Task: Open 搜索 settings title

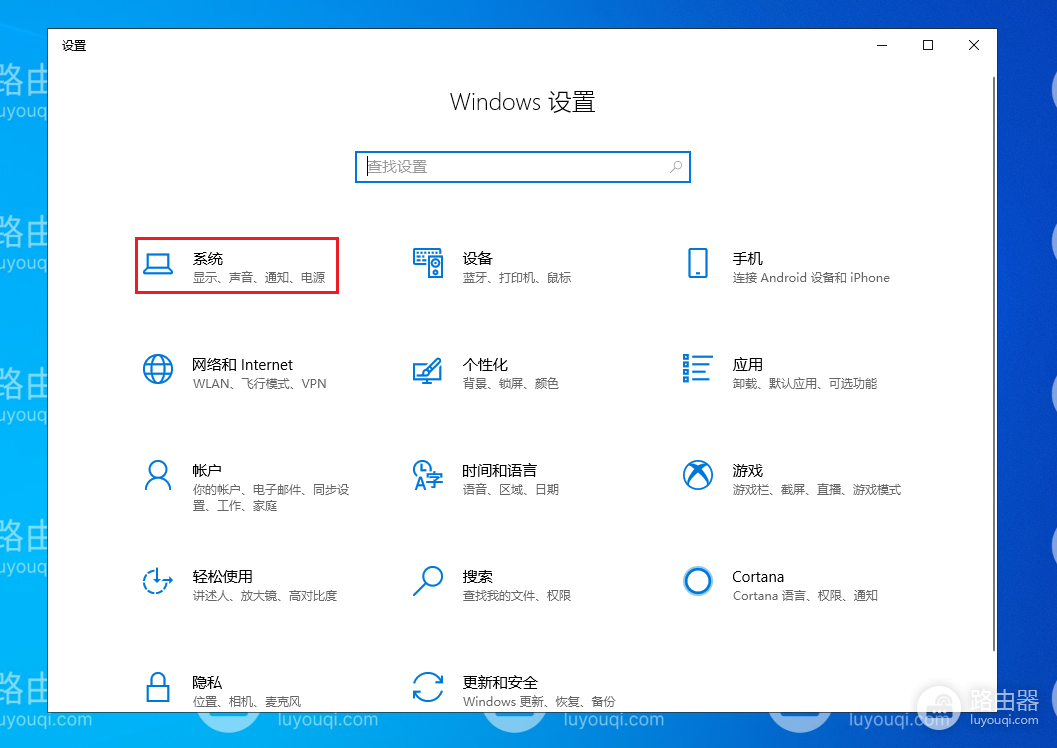Action: point(477,577)
